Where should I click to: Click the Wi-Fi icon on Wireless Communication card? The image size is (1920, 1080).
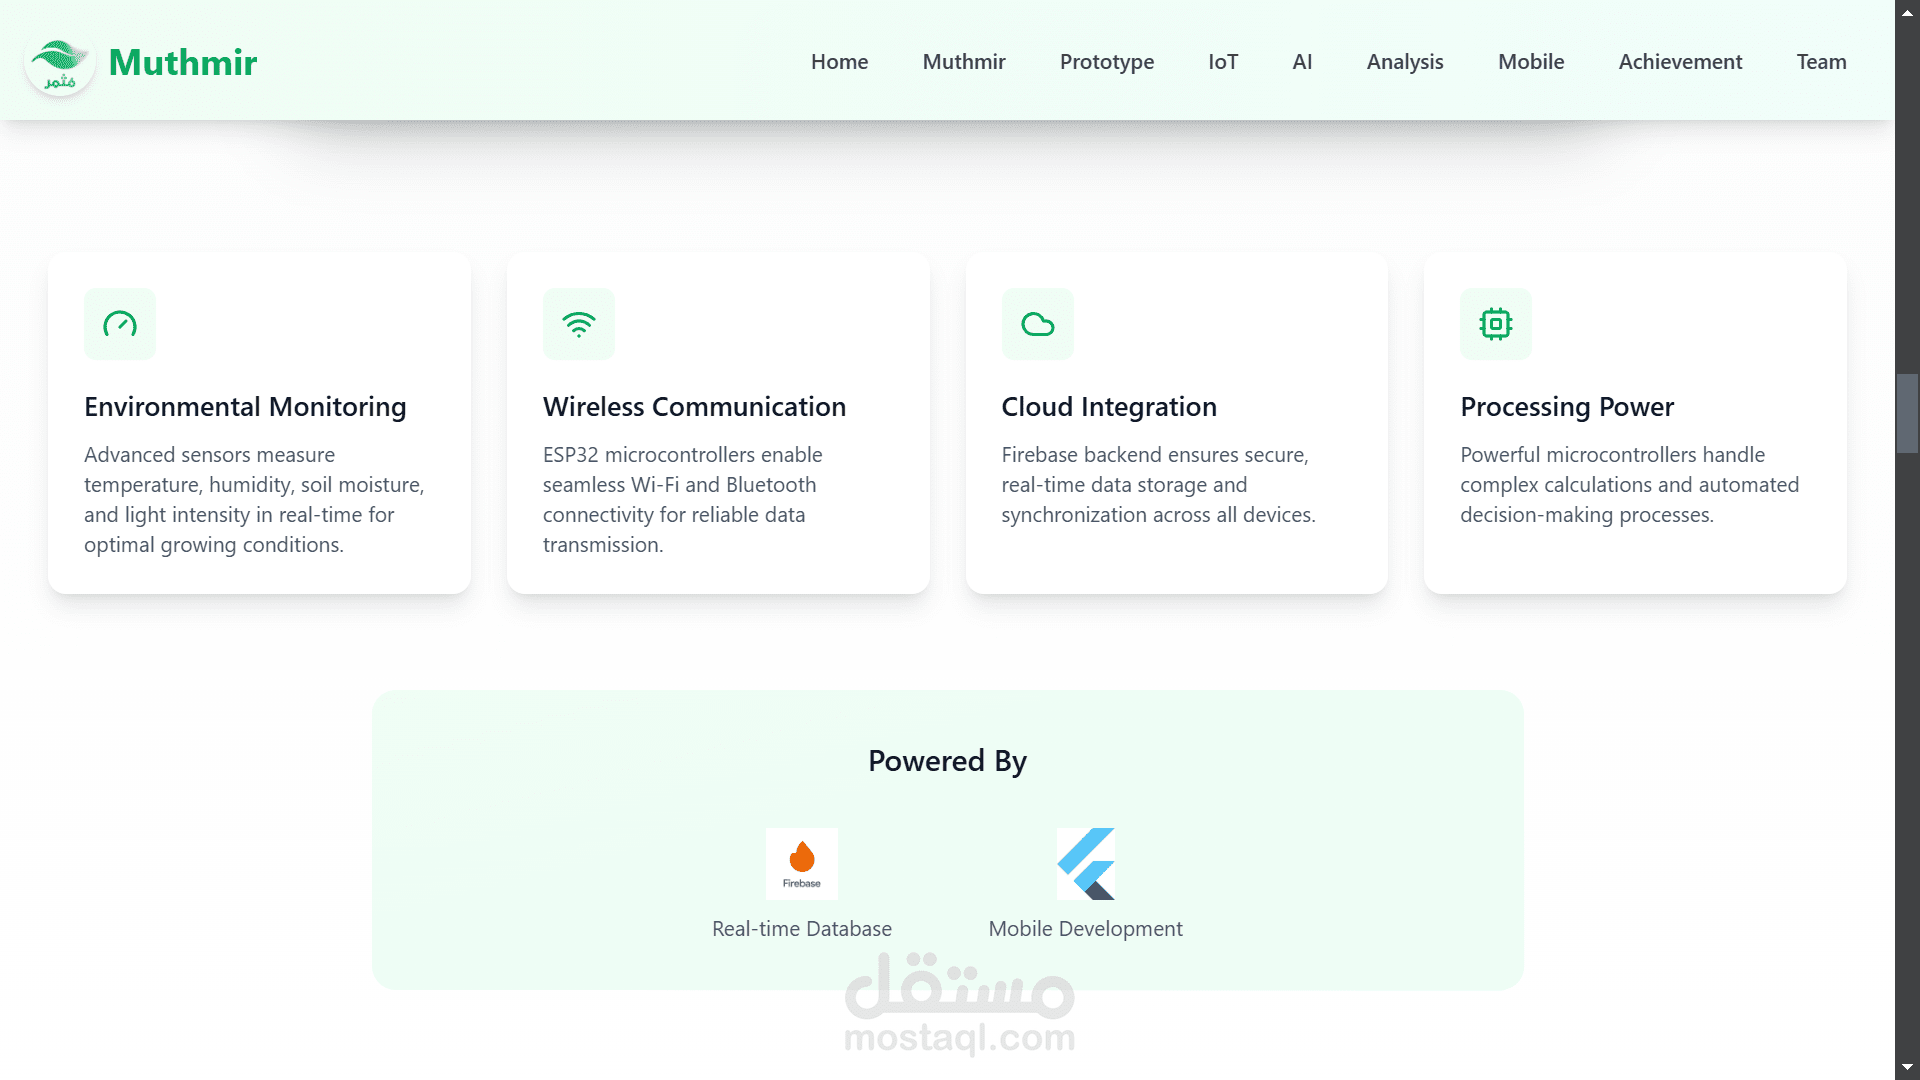point(578,324)
